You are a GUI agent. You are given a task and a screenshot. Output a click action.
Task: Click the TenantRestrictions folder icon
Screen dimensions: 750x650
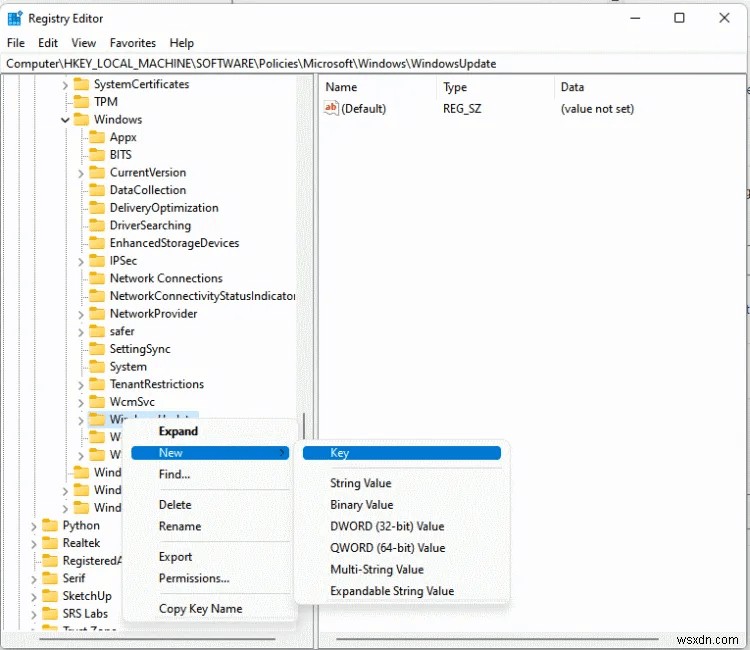coord(97,384)
